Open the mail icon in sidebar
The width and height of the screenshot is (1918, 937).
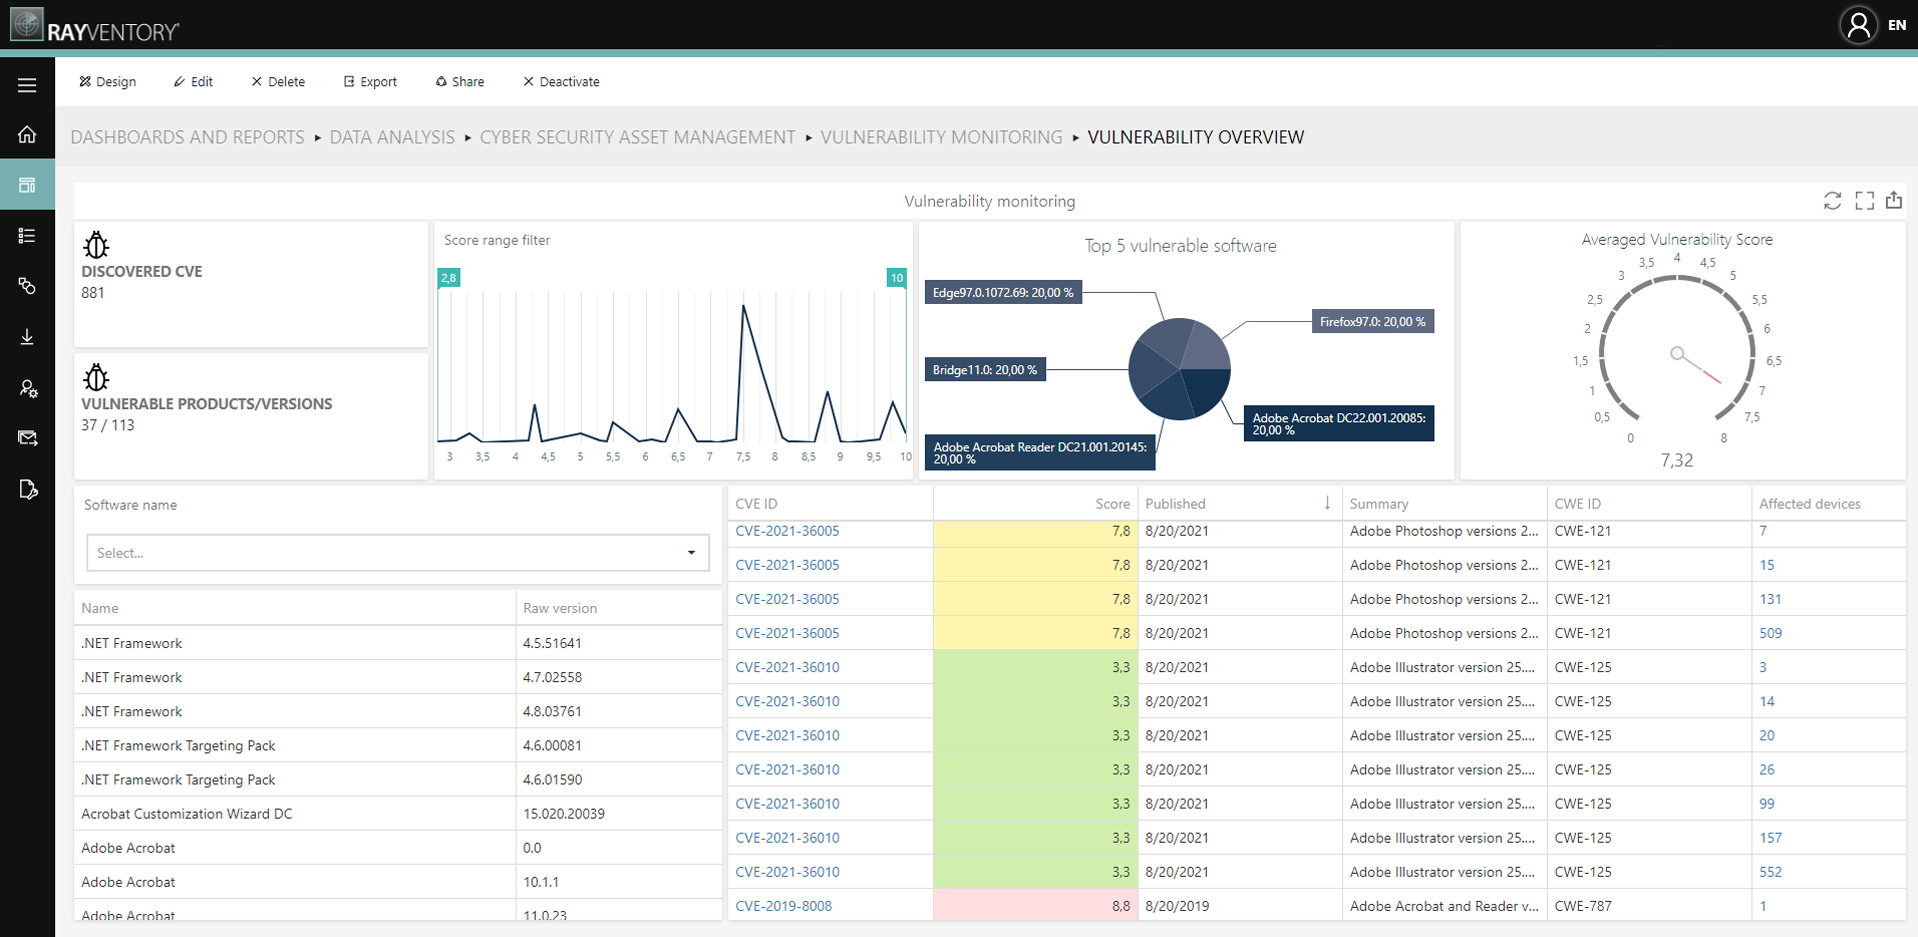(x=27, y=438)
